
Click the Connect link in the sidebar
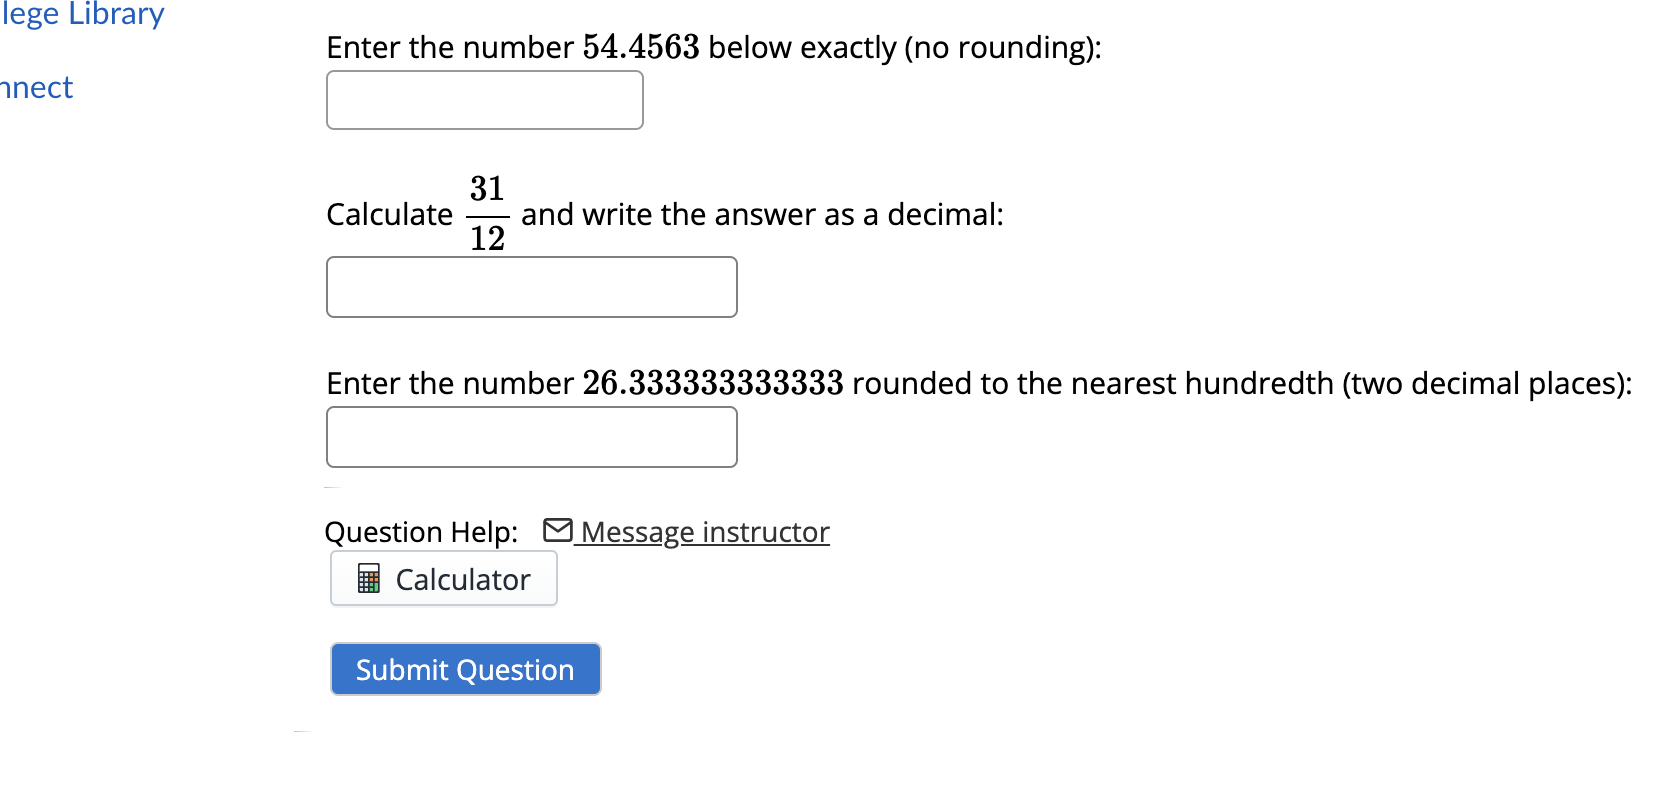click(x=36, y=88)
